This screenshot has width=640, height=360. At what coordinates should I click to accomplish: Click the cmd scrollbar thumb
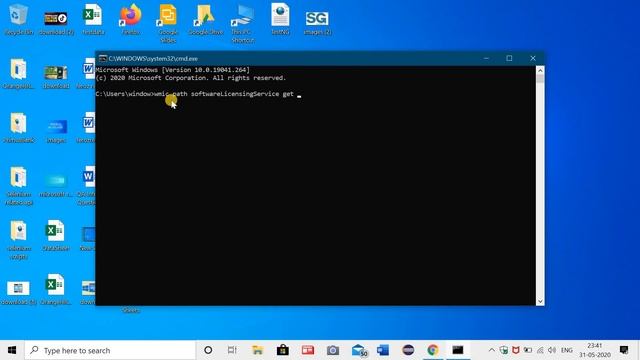click(x=540, y=78)
